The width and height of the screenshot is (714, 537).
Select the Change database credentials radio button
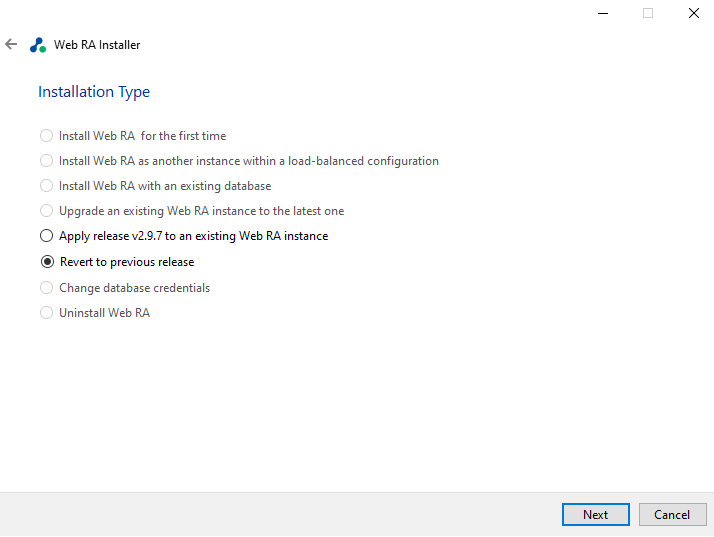coord(46,288)
